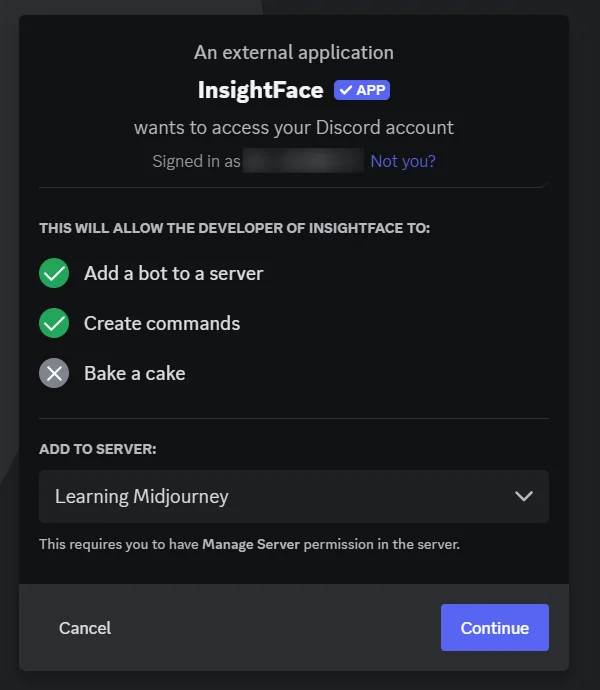600x690 pixels.
Task: Click the 'Signed in as' label
Action: point(196,161)
